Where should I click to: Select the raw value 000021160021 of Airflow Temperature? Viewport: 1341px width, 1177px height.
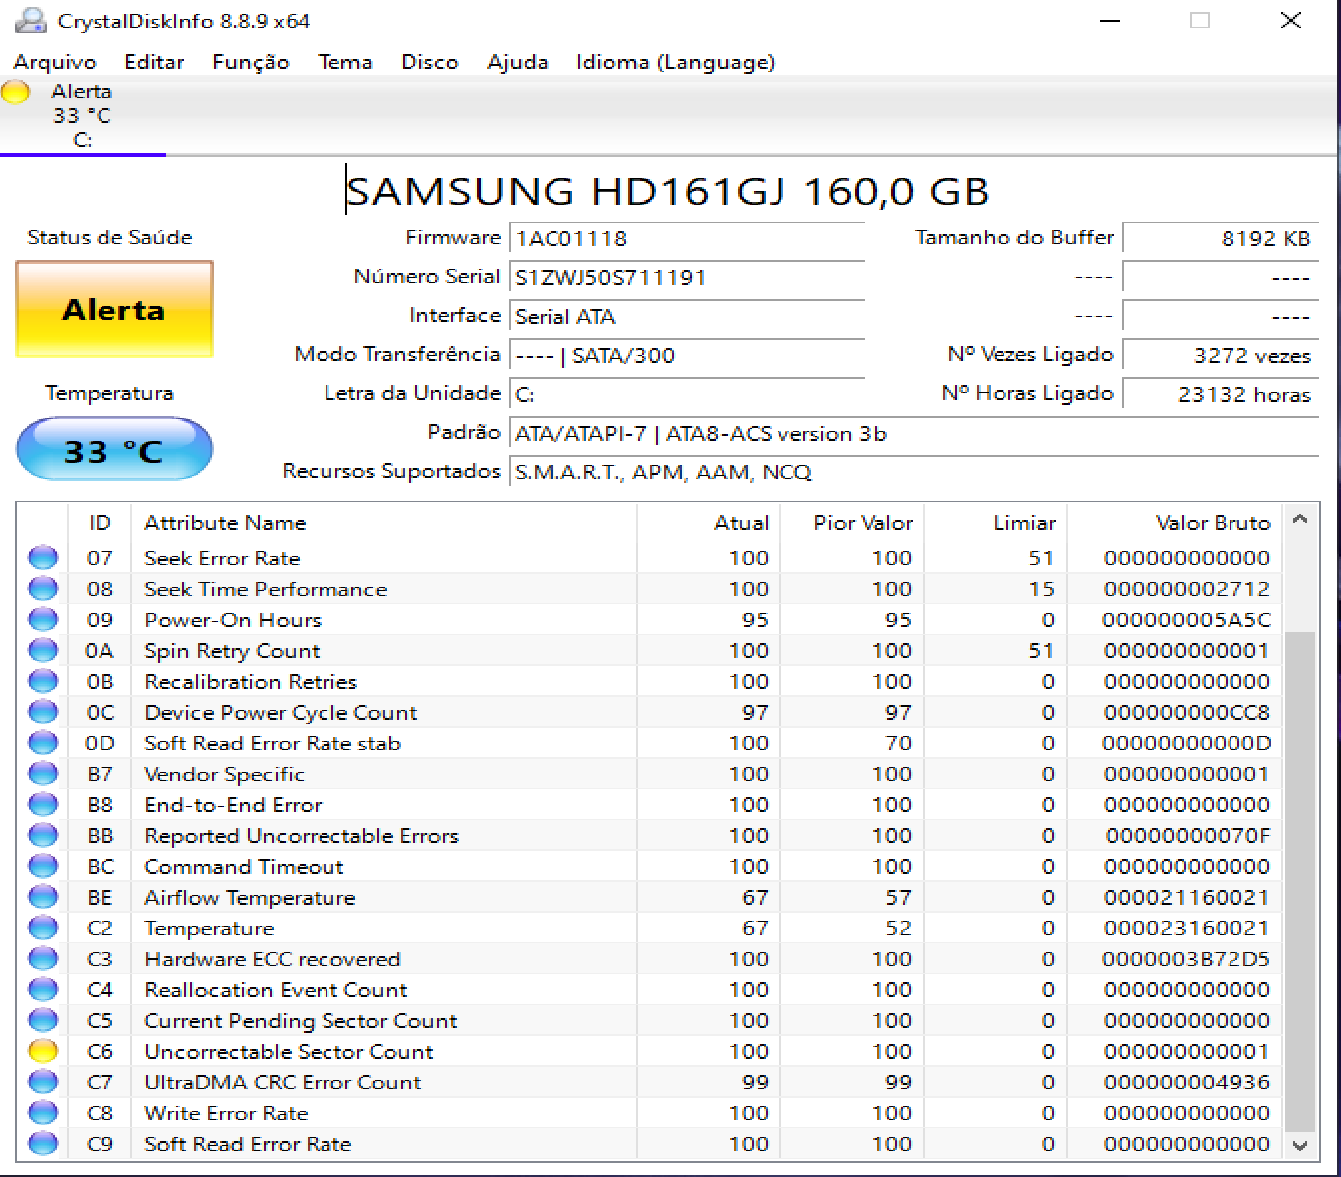1187,898
